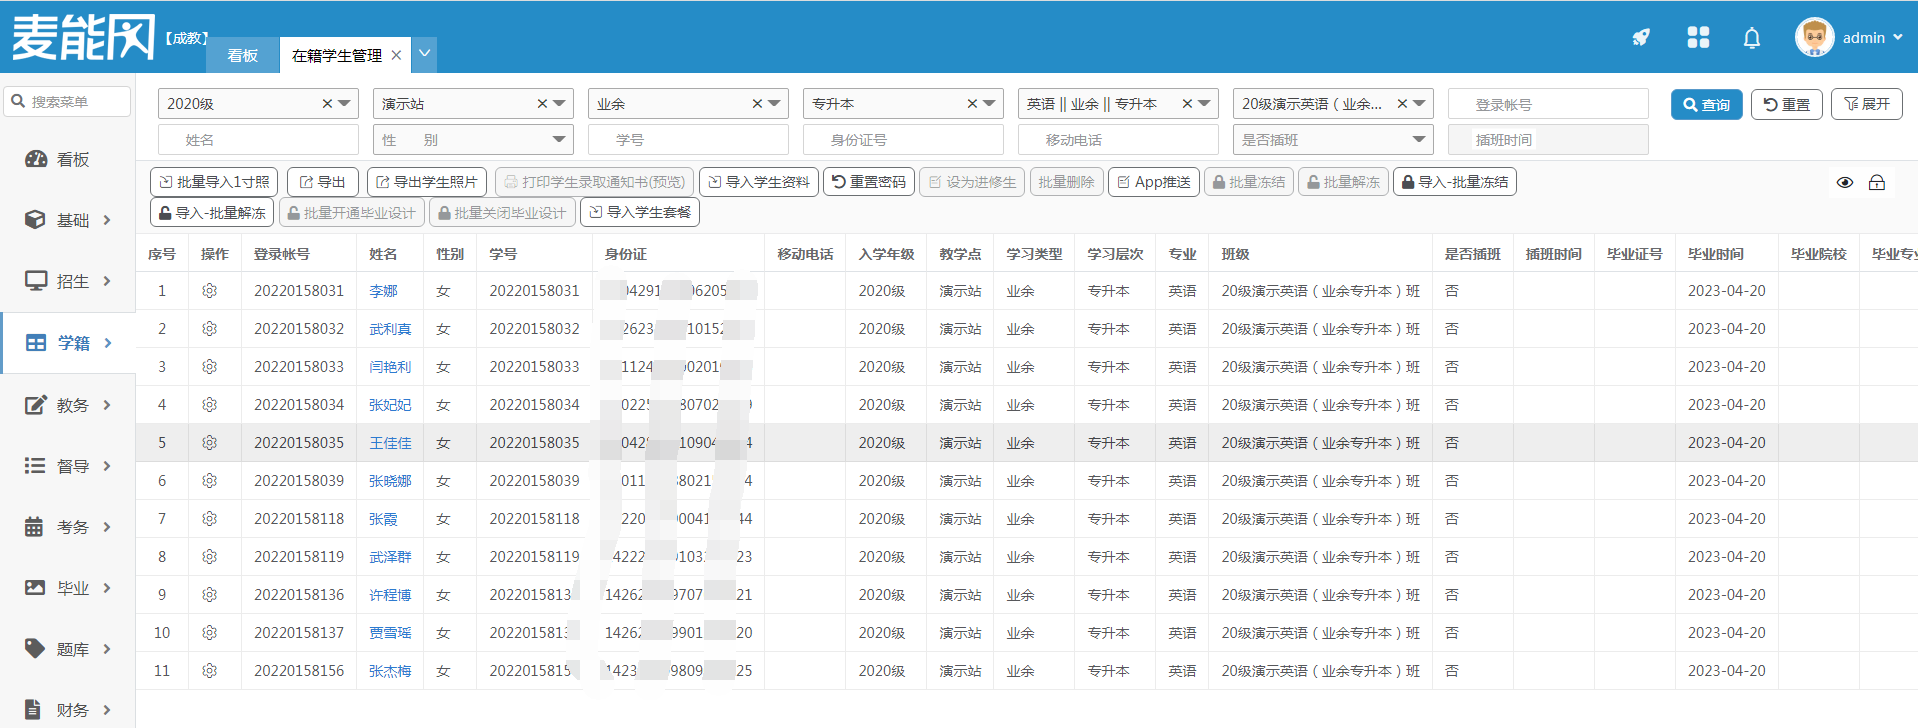Expand the 教务 sidebar menu
This screenshot has width=1918, height=728.
click(68, 405)
